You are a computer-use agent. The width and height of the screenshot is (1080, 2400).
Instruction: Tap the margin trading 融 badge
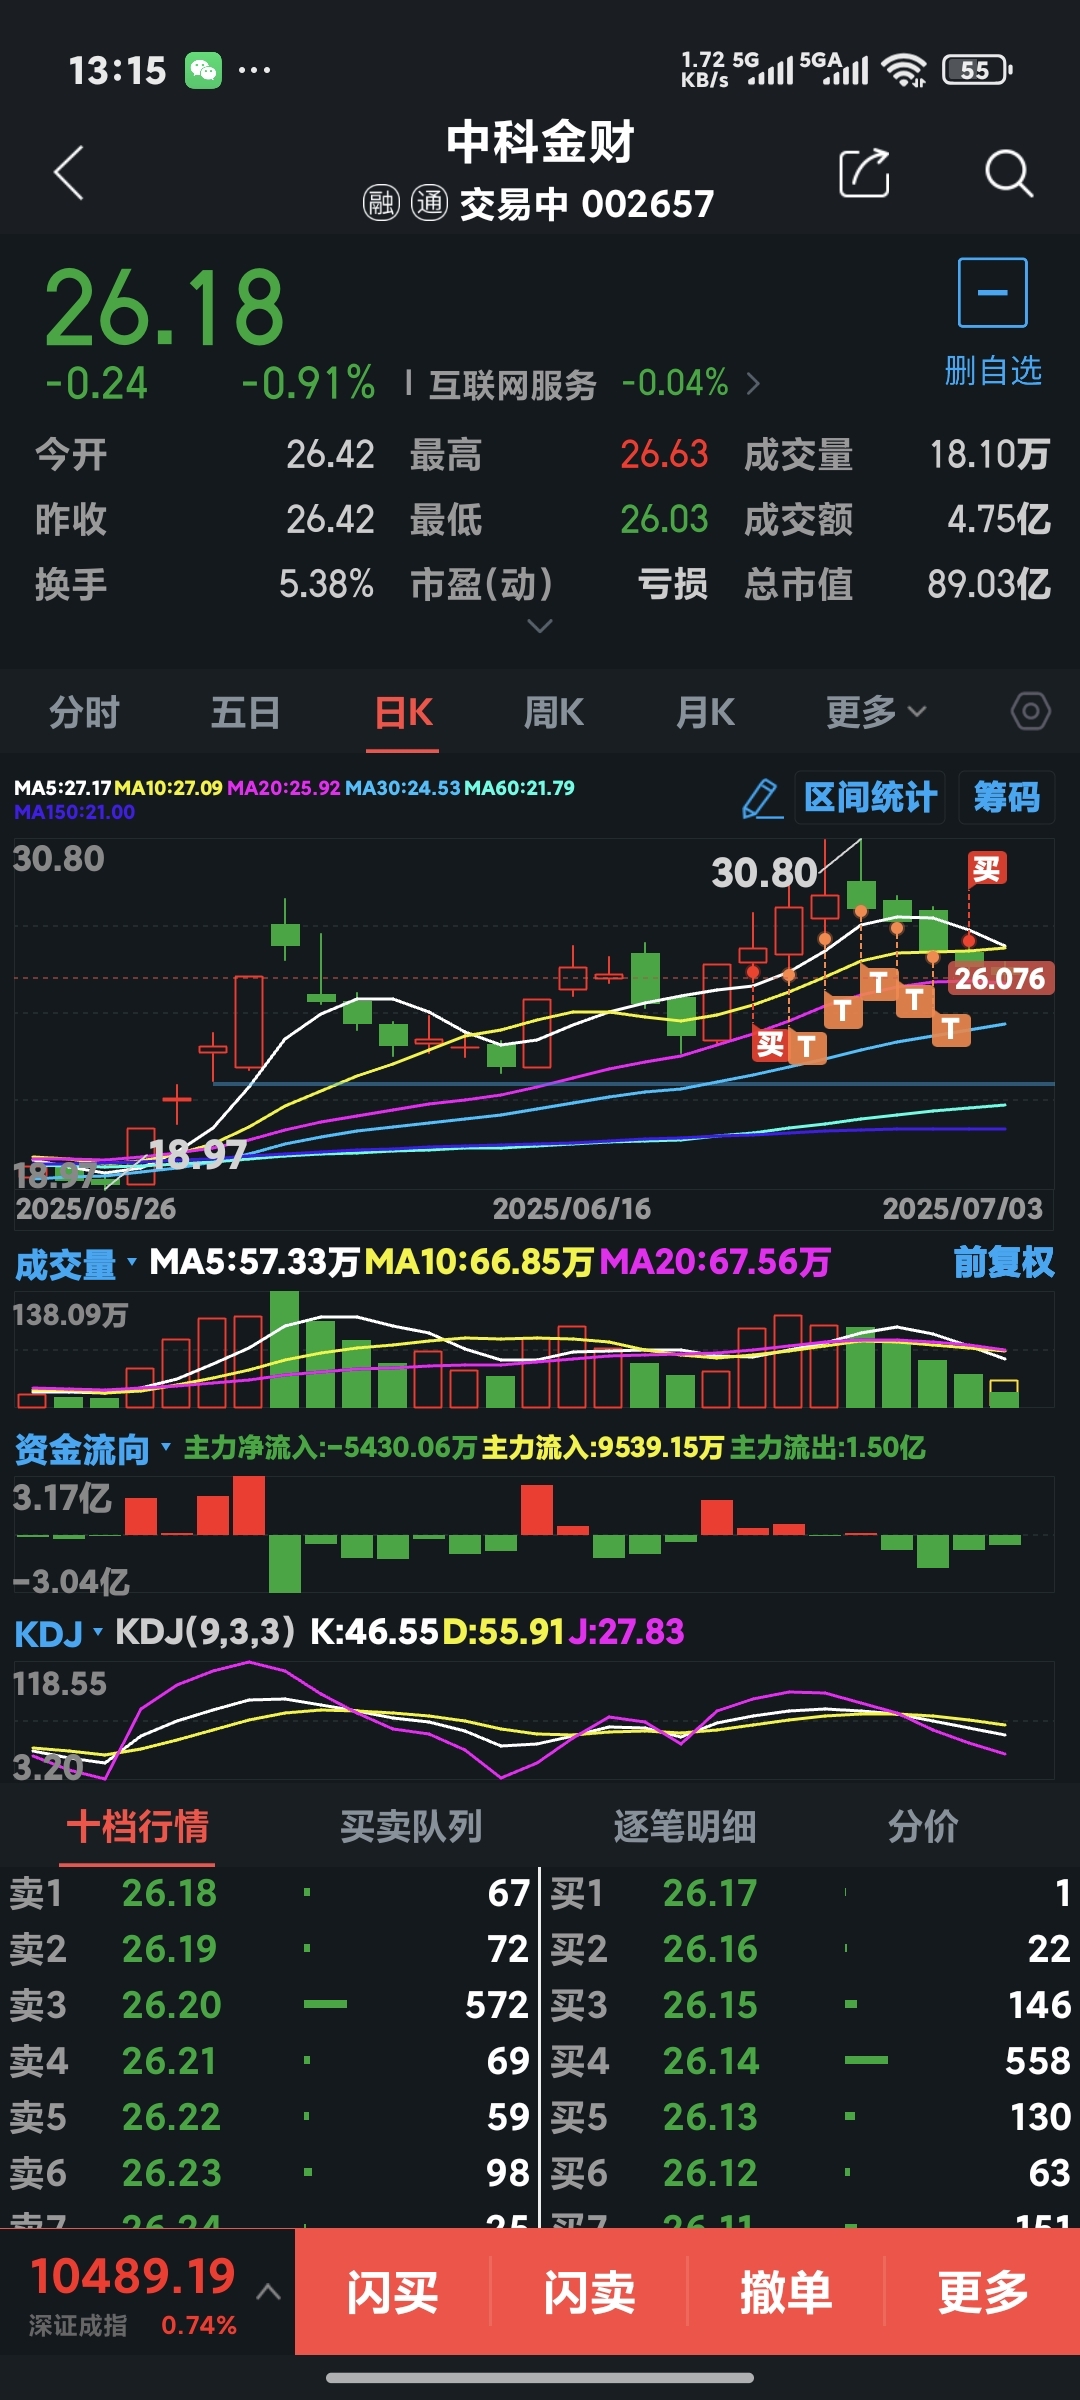pos(381,203)
